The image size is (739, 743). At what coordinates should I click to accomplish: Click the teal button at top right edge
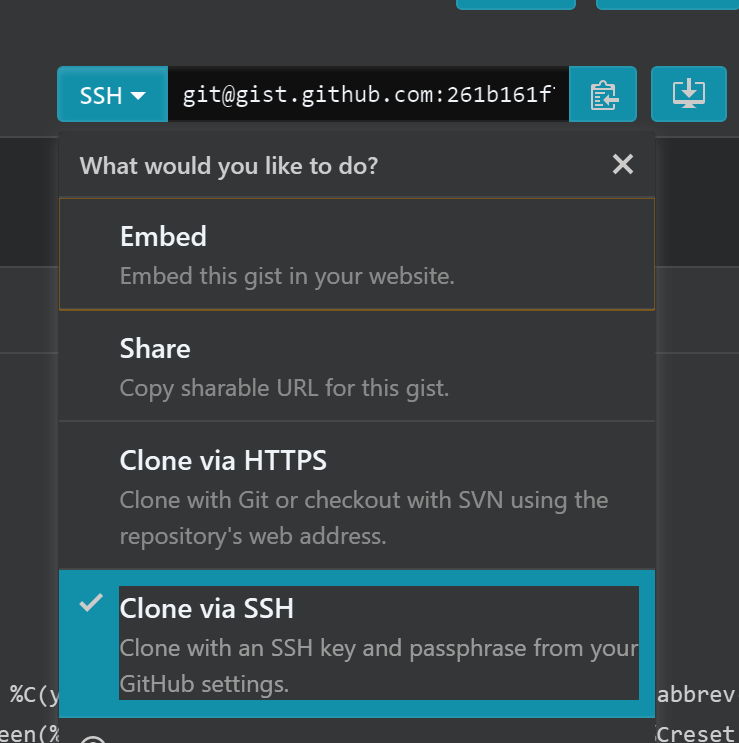667,4
